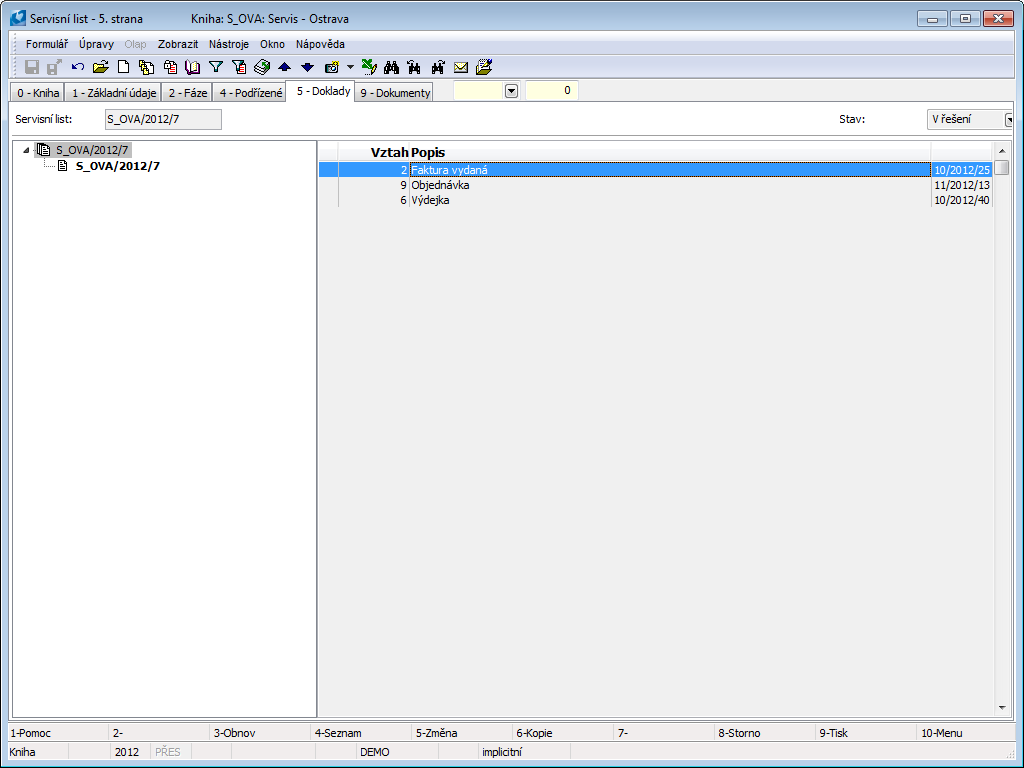Select root tree item S_OVA/2012/7

click(x=91, y=150)
